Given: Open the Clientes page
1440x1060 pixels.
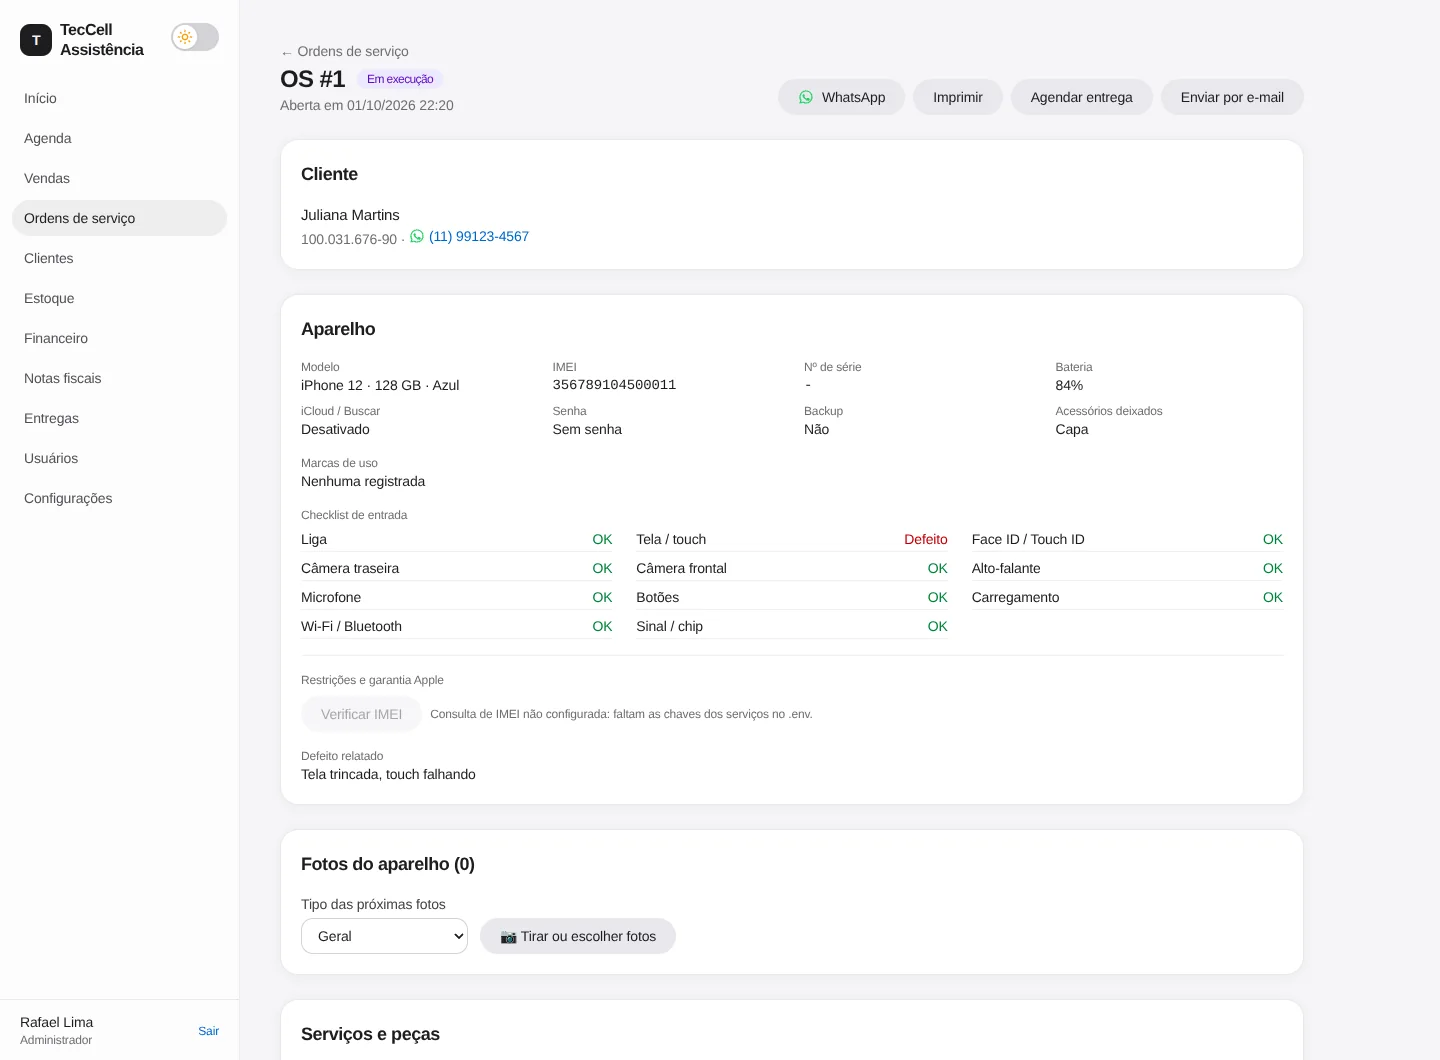Looking at the screenshot, I should [x=119, y=258].
